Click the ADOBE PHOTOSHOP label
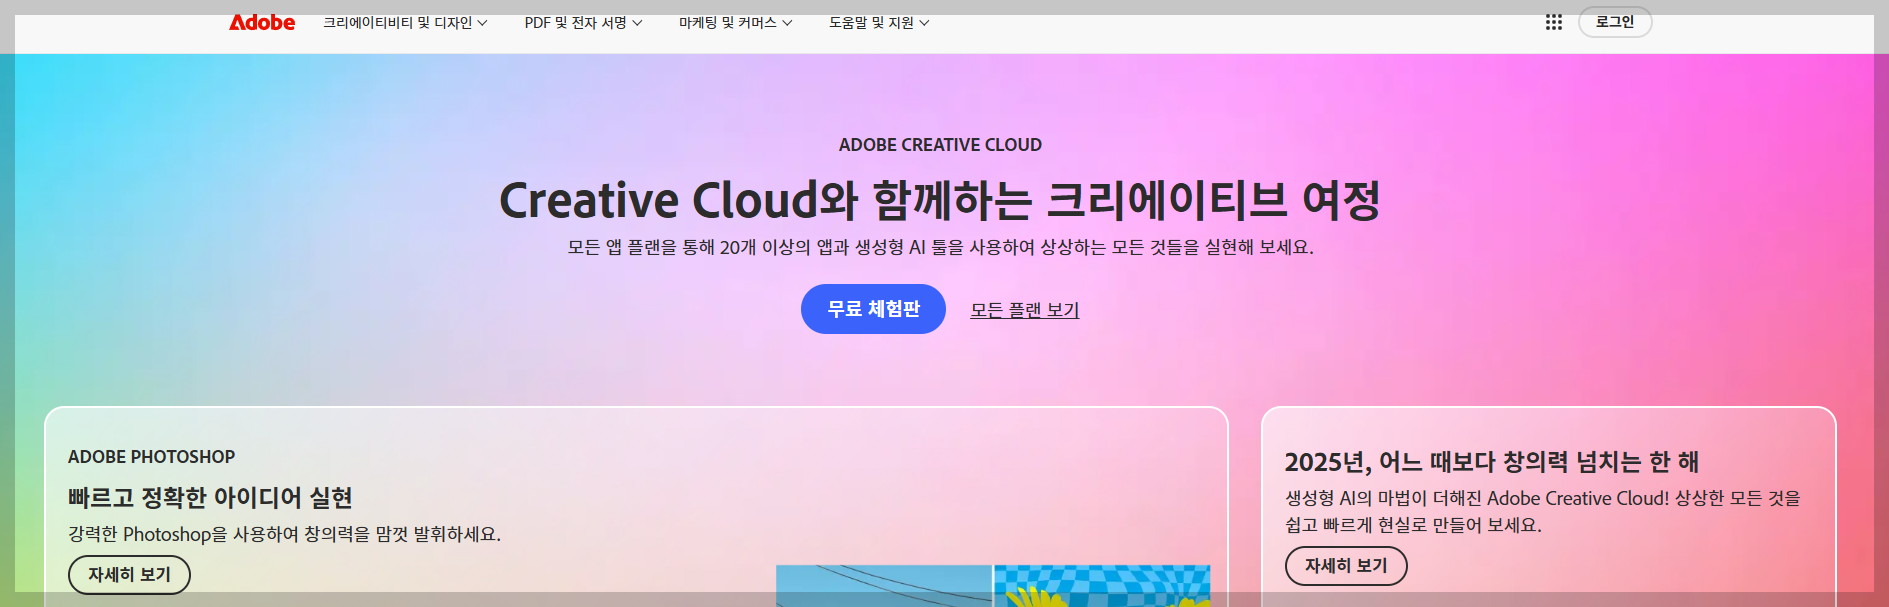Image resolution: width=1889 pixels, height=607 pixels. click(151, 457)
